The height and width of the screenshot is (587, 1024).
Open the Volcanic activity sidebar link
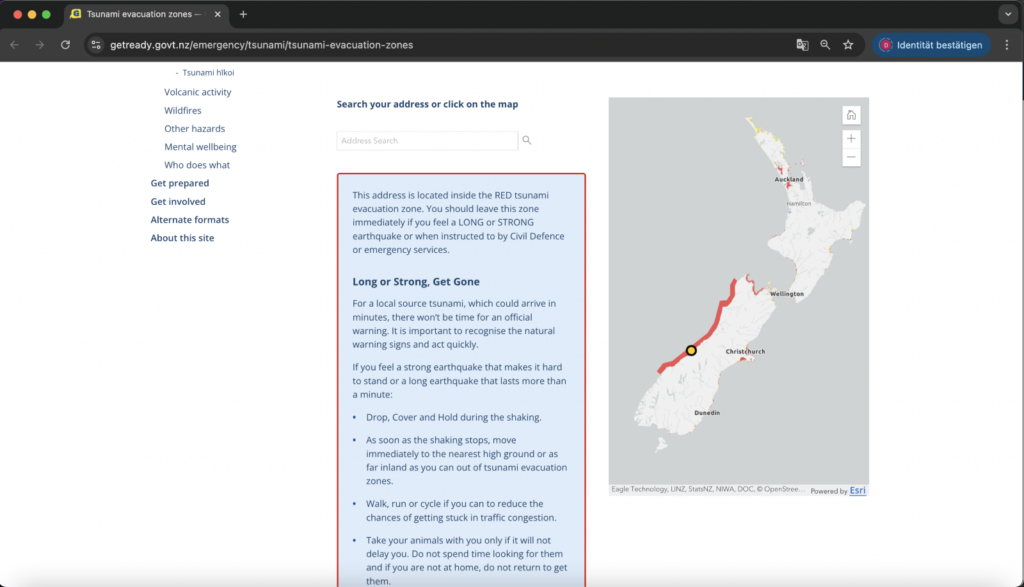coord(197,92)
